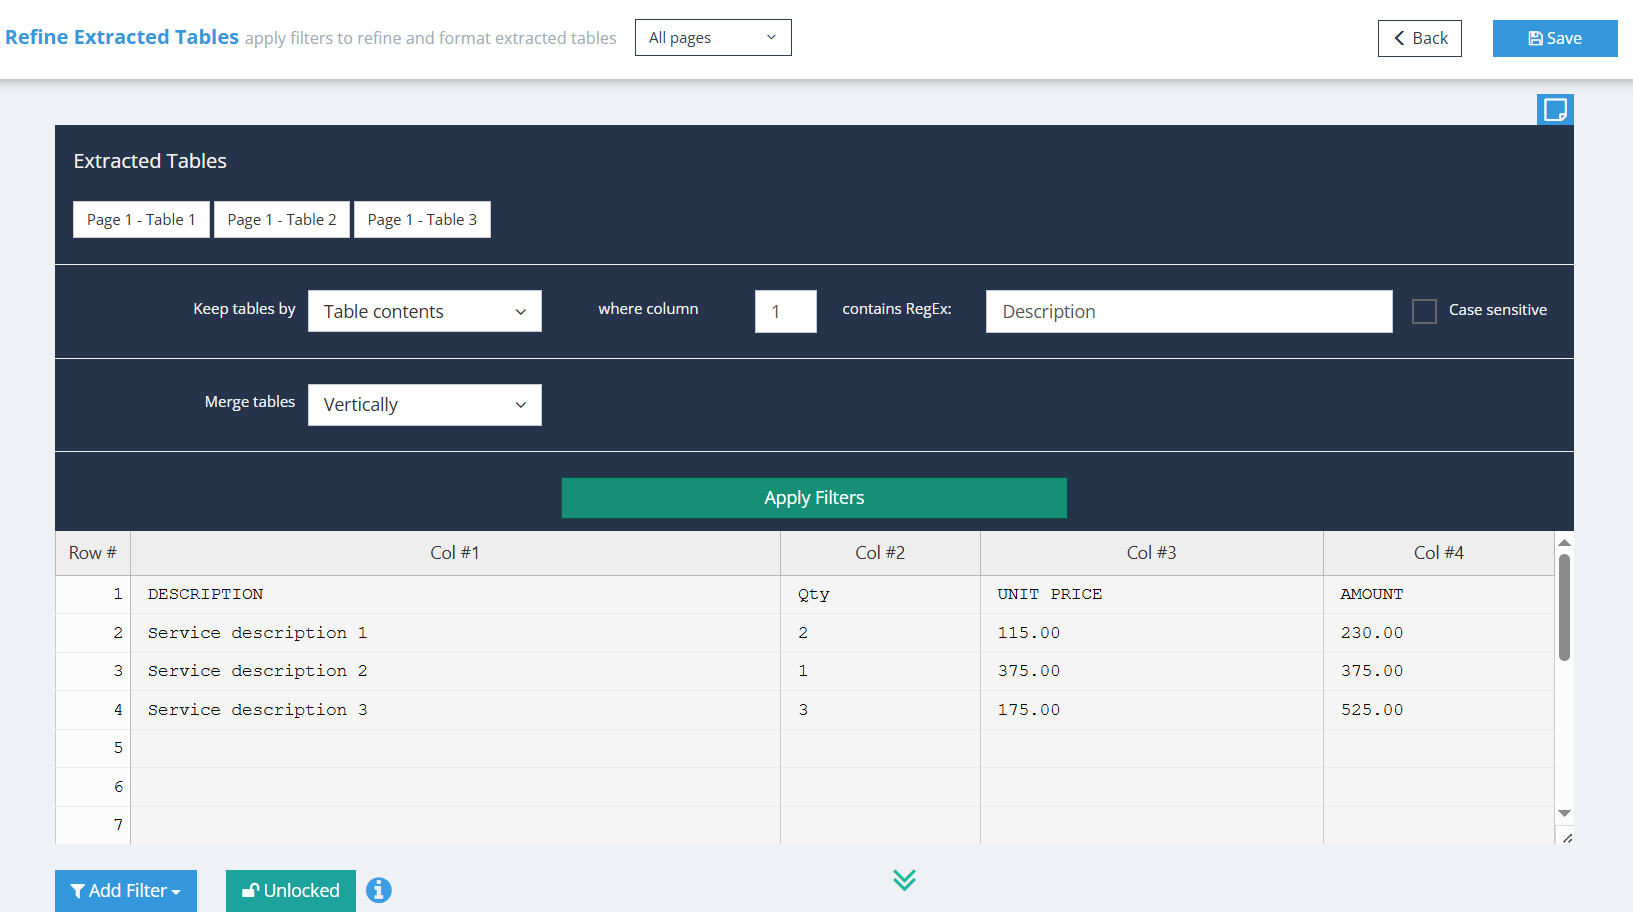1633x912 pixels.
Task: Enable the Case sensitive checkbox
Action: (x=1424, y=311)
